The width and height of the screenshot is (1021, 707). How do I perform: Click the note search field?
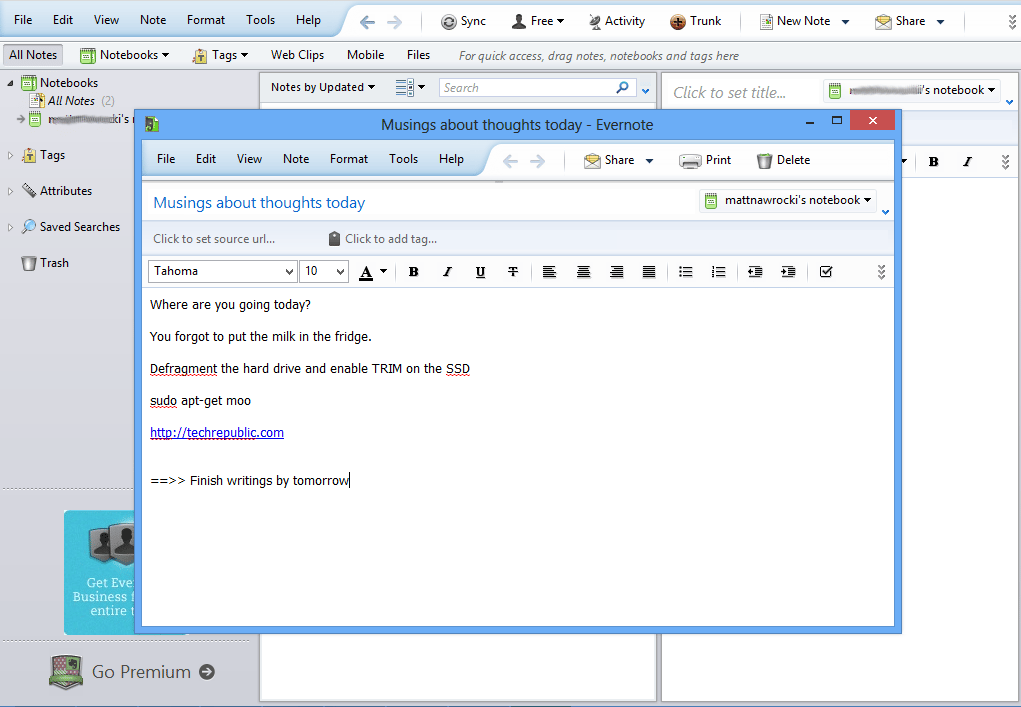[527, 87]
